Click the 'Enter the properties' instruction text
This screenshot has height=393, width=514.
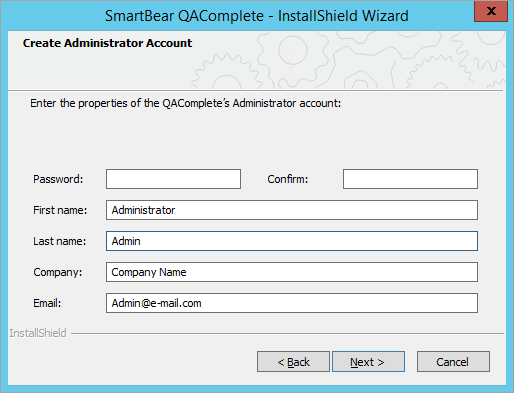pos(186,103)
